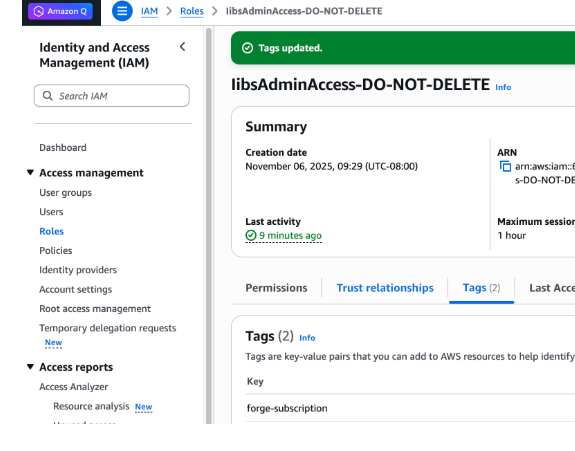Click the Tags updated success icon

[248, 48]
